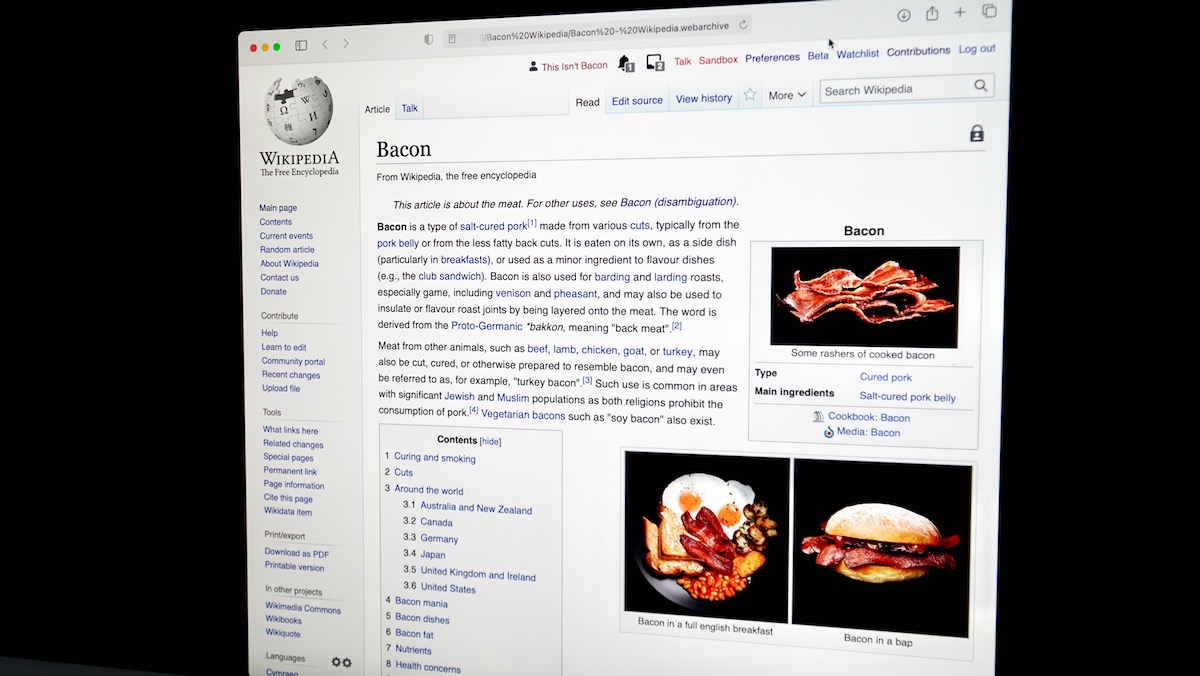Open Cured pork in the infobox
The height and width of the screenshot is (676, 1200).
tap(886, 377)
